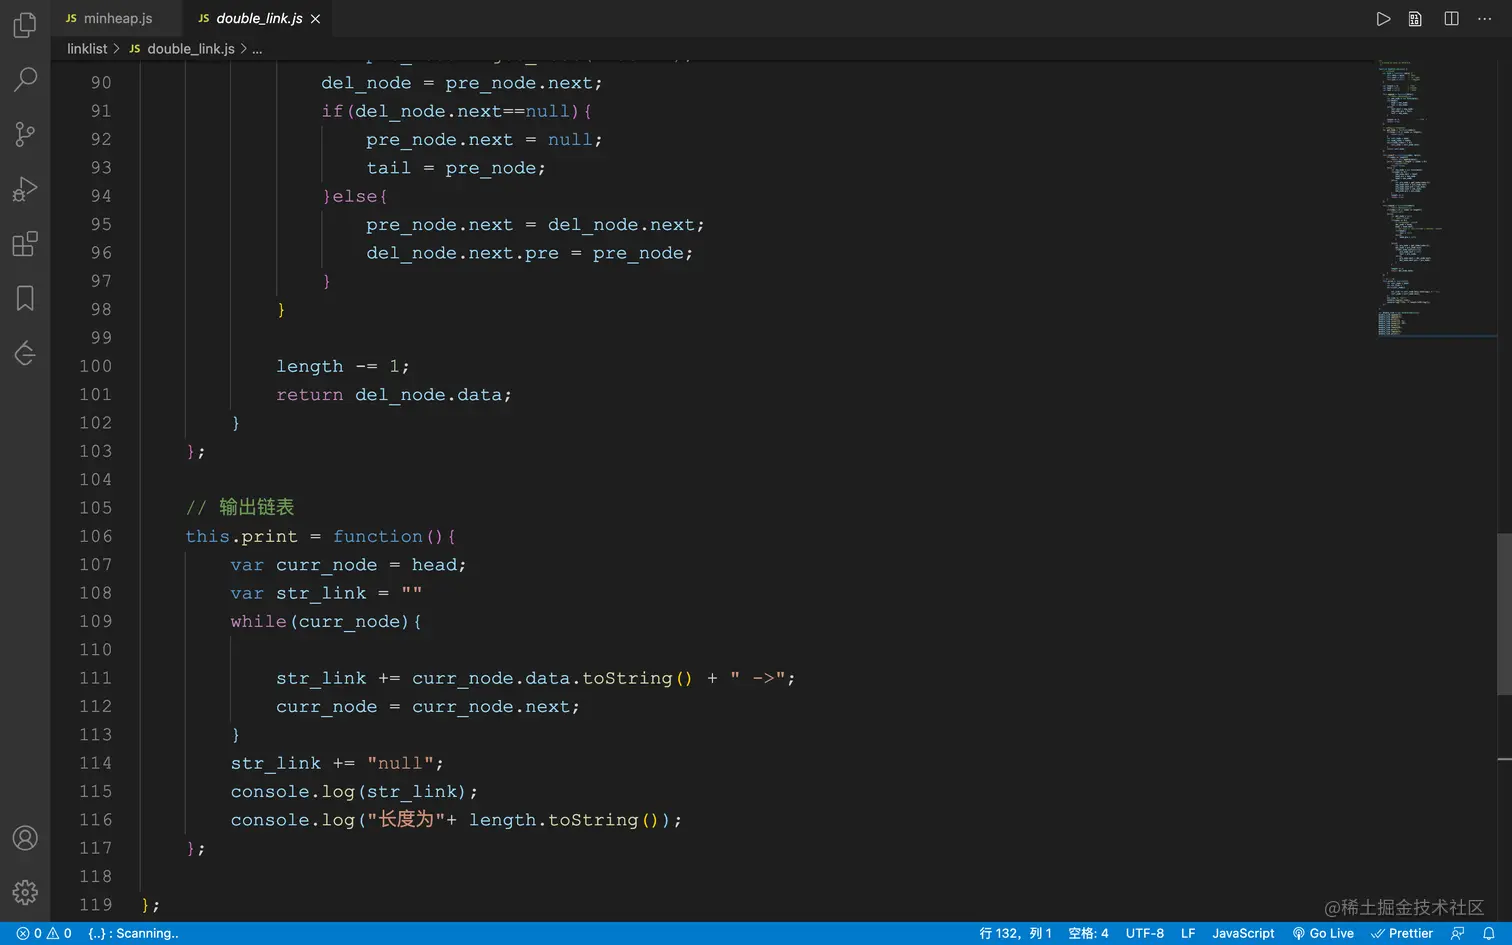The width and height of the screenshot is (1512, 945).
Task: Click the line 'str_link += "null";'
Action: (x=337, y=763)
